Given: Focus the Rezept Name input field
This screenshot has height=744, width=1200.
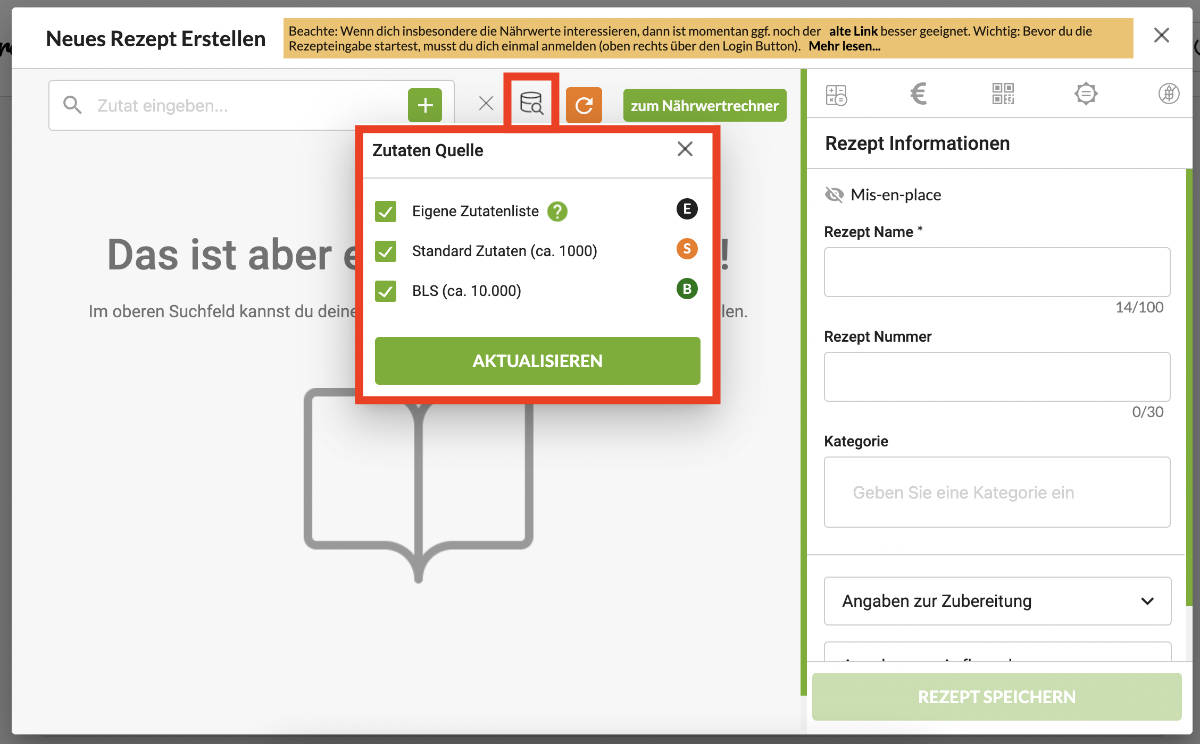Looking at the screenshot, I should 997,272.
